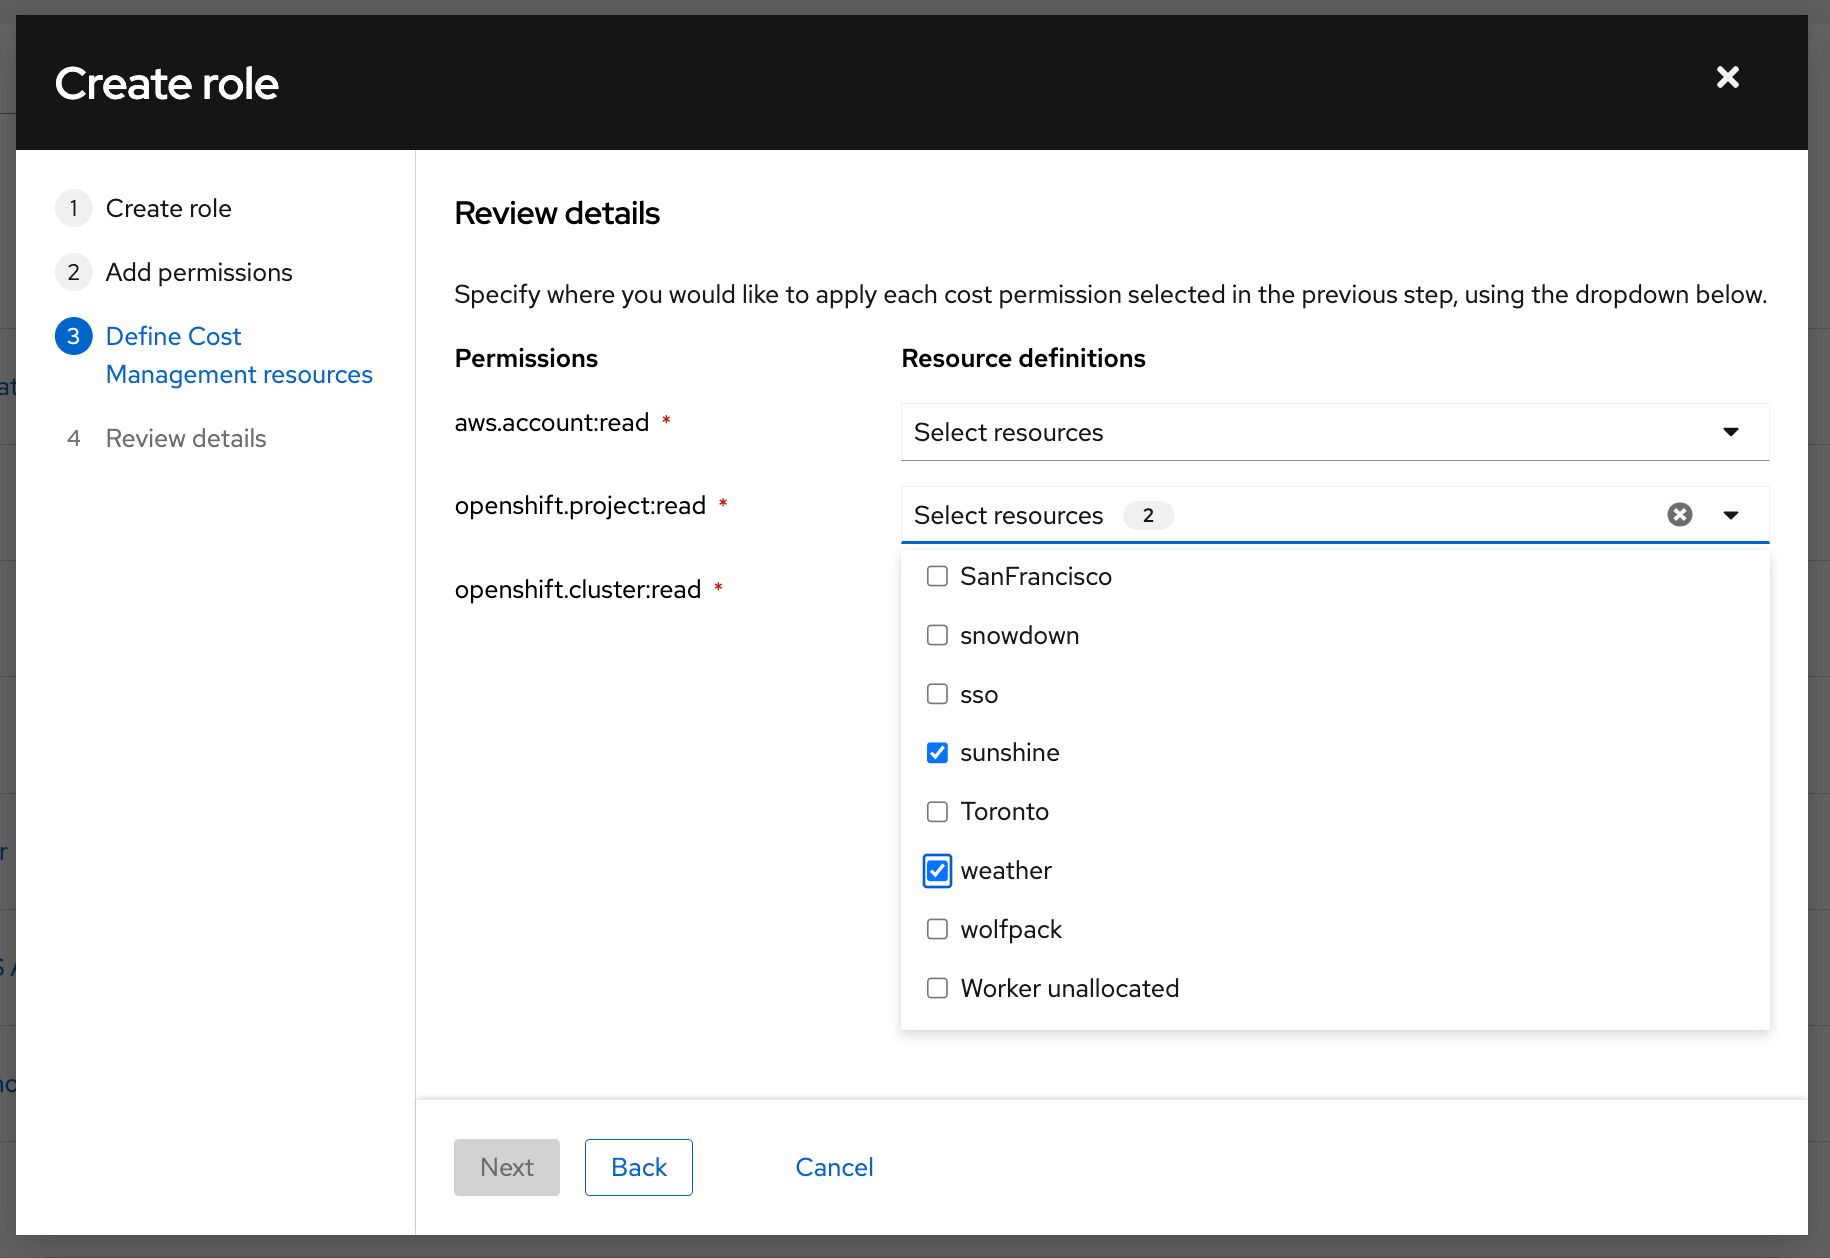Screen dimensions: 1830x1258
Task: Click the selected count badge showing 2
Action: click(1148, 515)
